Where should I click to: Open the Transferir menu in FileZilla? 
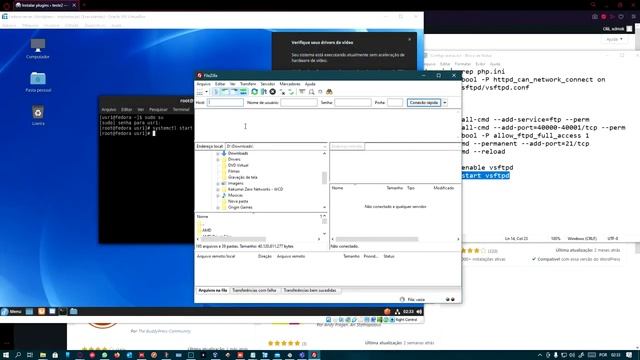[x=248, y=84]
